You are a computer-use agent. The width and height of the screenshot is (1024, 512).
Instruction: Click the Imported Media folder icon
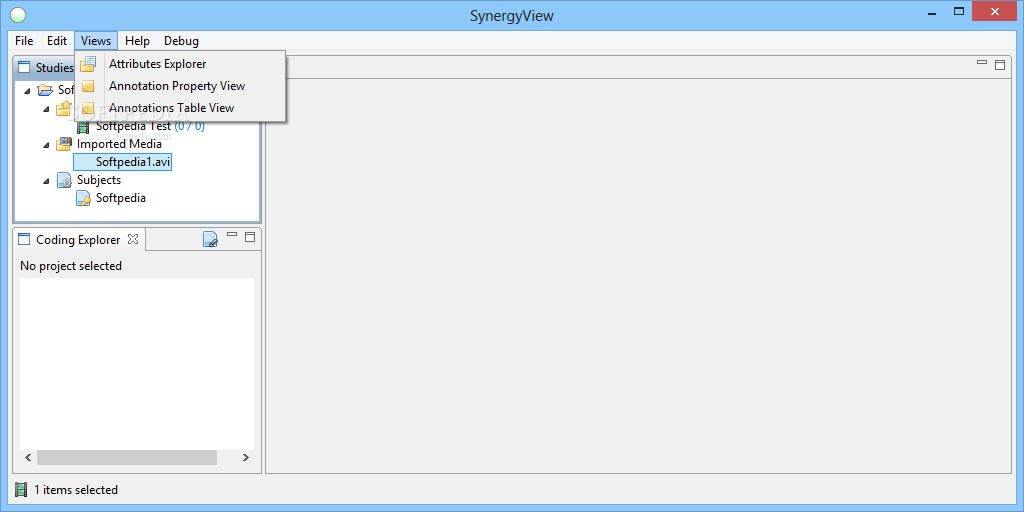pyautogui.click(x=64, y=144)
